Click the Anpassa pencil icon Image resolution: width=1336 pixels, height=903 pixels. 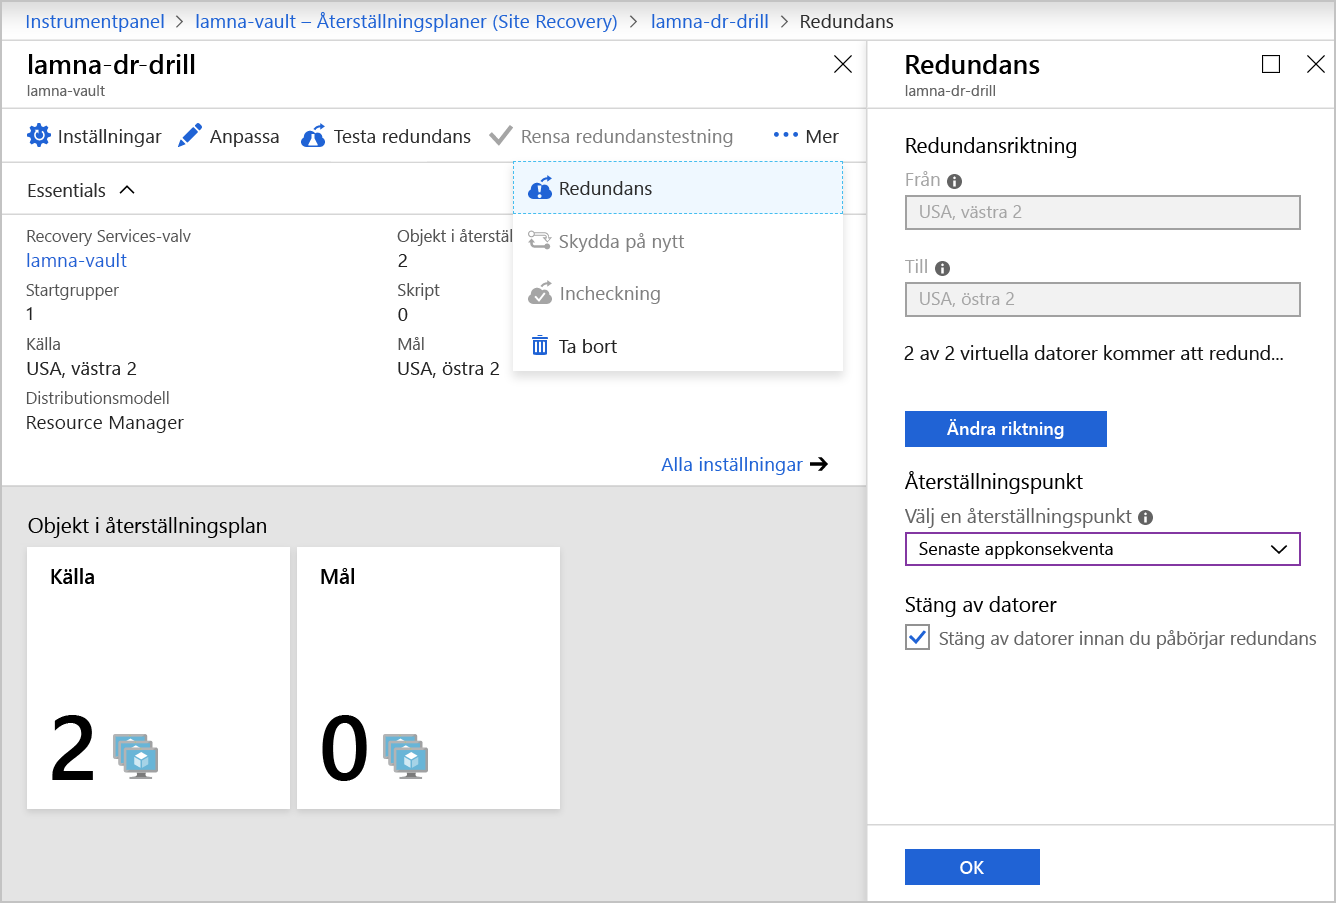point(190,136)
